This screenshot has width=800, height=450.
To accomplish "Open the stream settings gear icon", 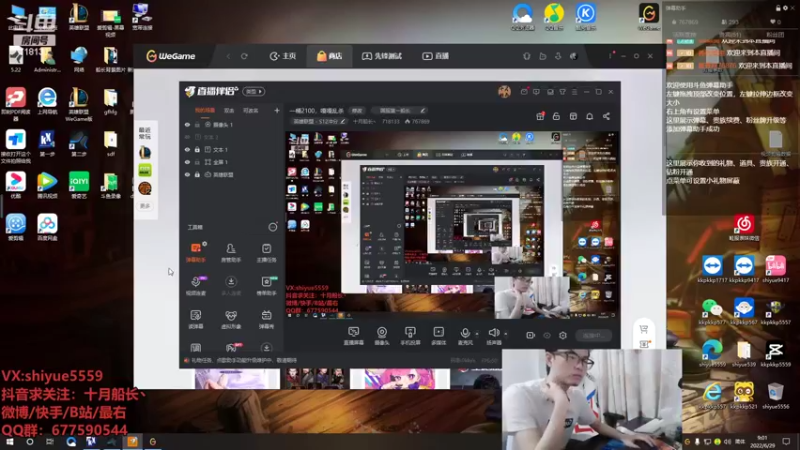I will (563, 335).
